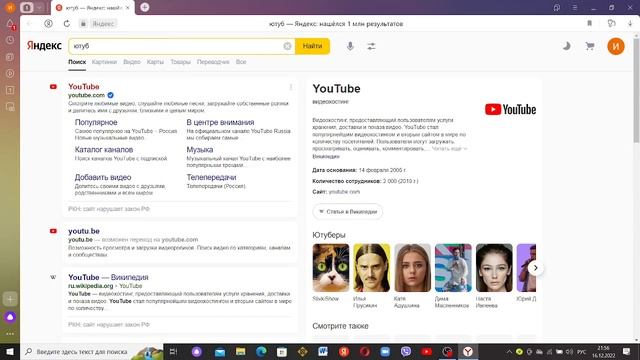The height and width of the screenshot is (360, 640).
Task: Click the Найти search button
Action: point(312,46)
